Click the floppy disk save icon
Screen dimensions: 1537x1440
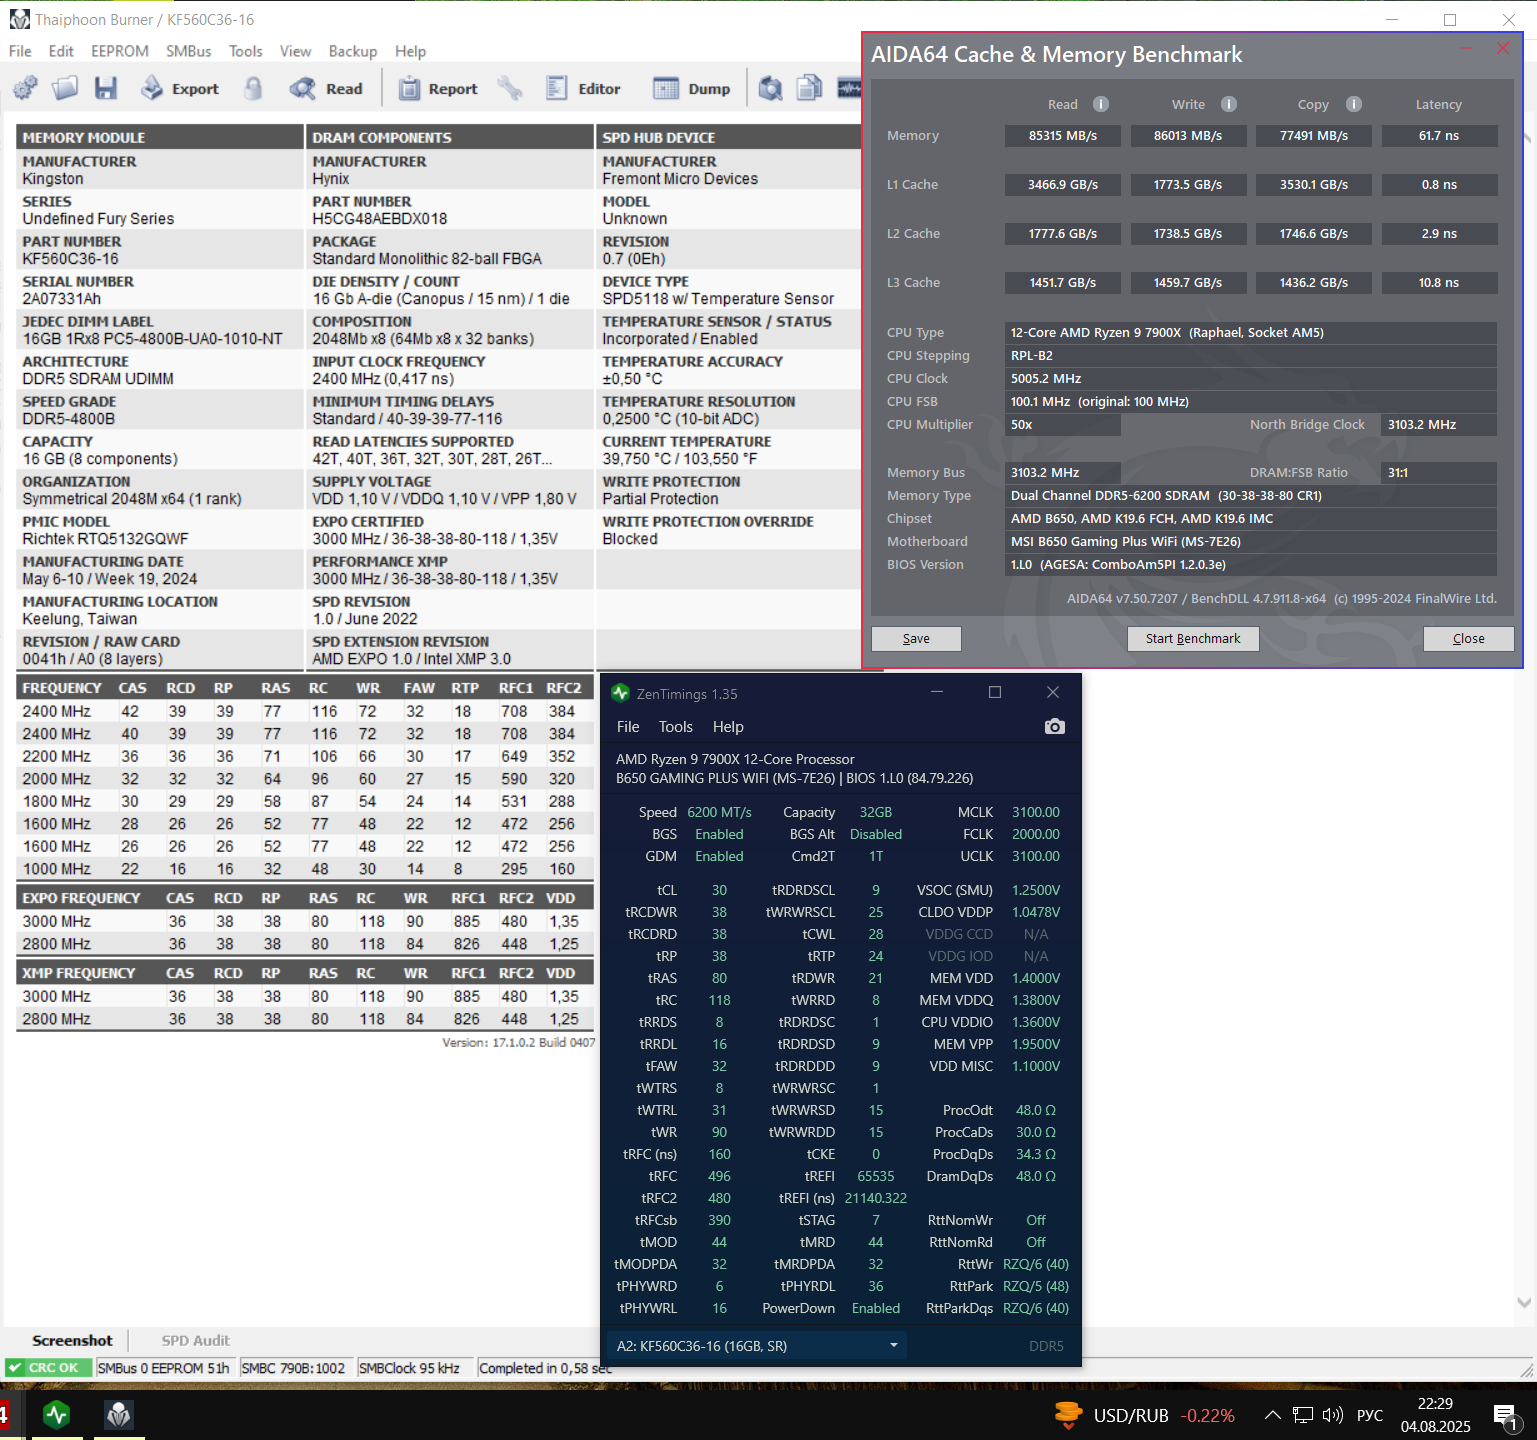[106, 88]
